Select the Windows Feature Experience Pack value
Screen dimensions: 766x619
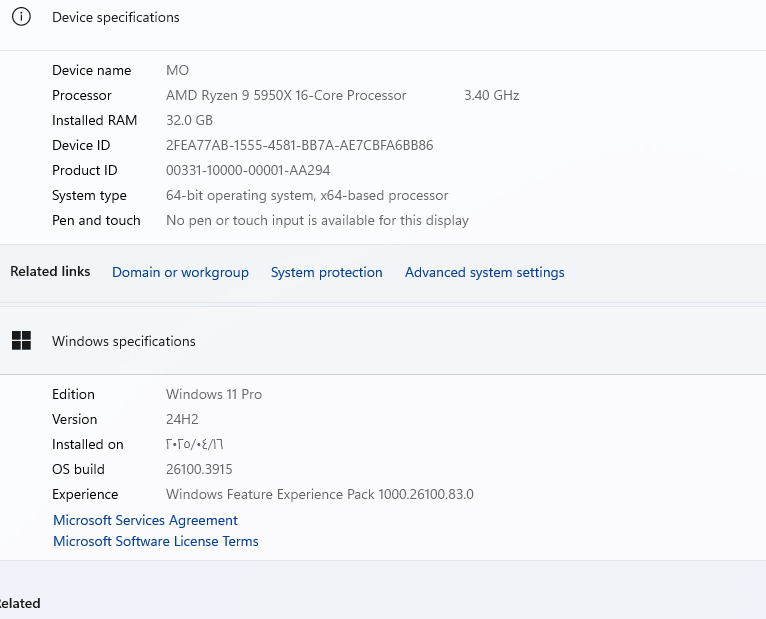[x=319, y=494]
